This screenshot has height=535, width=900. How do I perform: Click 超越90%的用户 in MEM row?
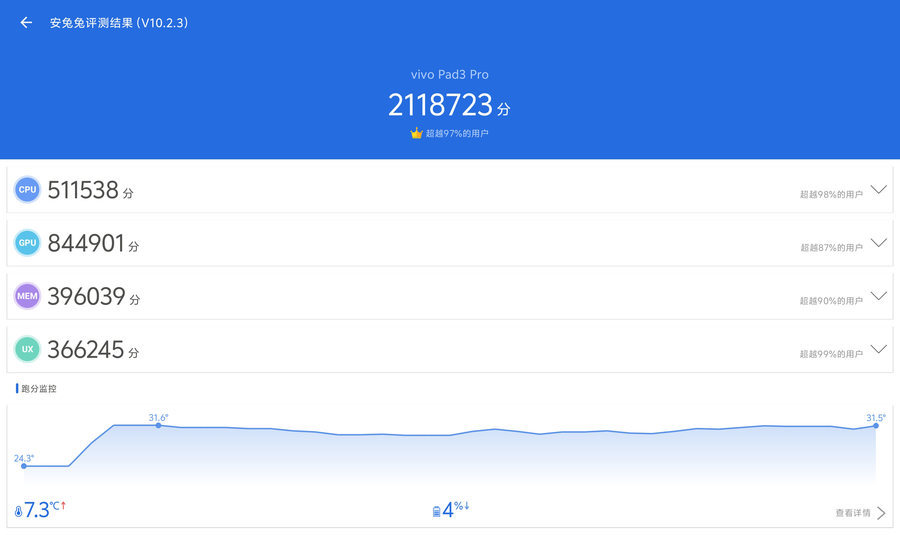831,300
